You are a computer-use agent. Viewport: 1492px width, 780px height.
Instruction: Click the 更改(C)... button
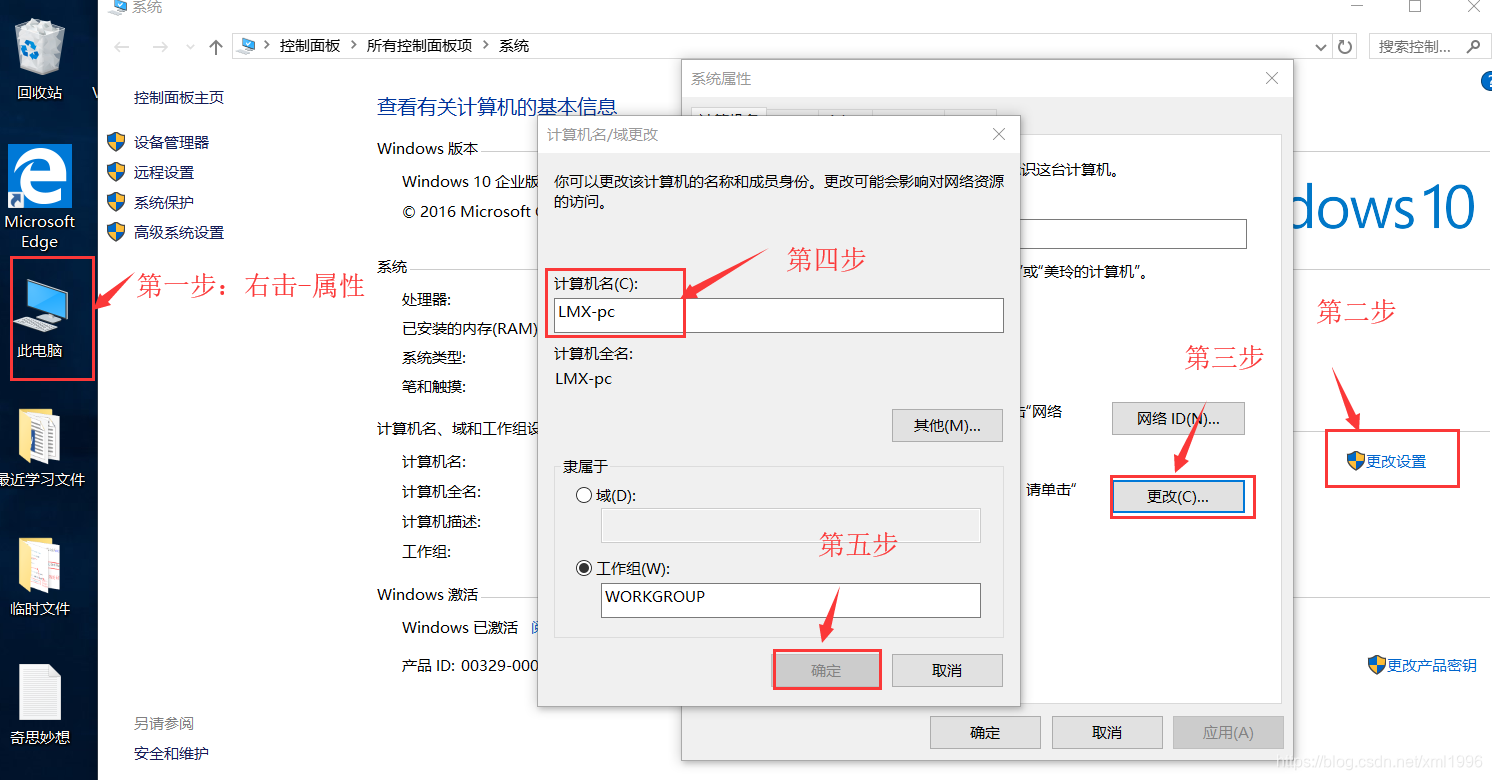(1178, 496)
